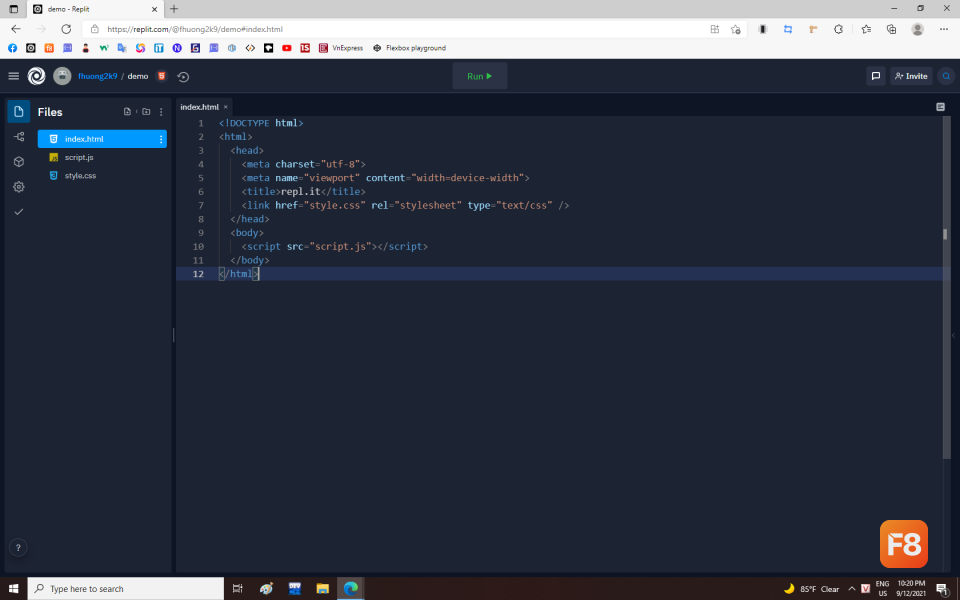The image size is (960, 600).
Task: Expand the collapsed right pane handle
Action: tap(953, 335)
